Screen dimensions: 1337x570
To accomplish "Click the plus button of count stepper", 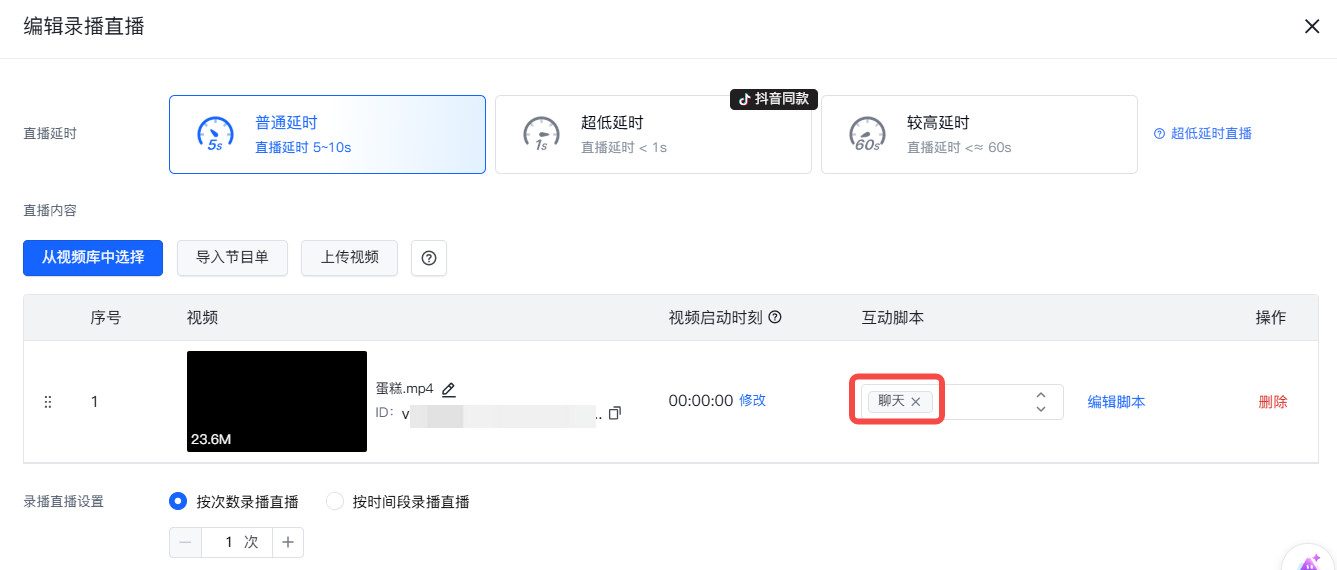I will [x=288, y=542].
